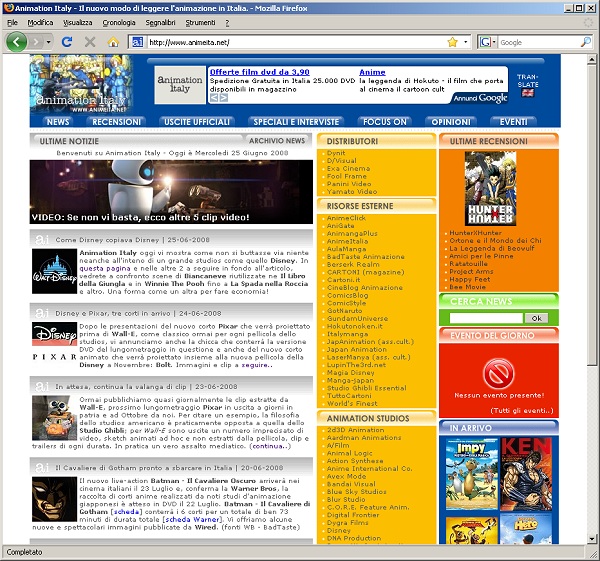Open the address bar history dropdown
This screenshot has width=600, height=561.
pos(465,42)
